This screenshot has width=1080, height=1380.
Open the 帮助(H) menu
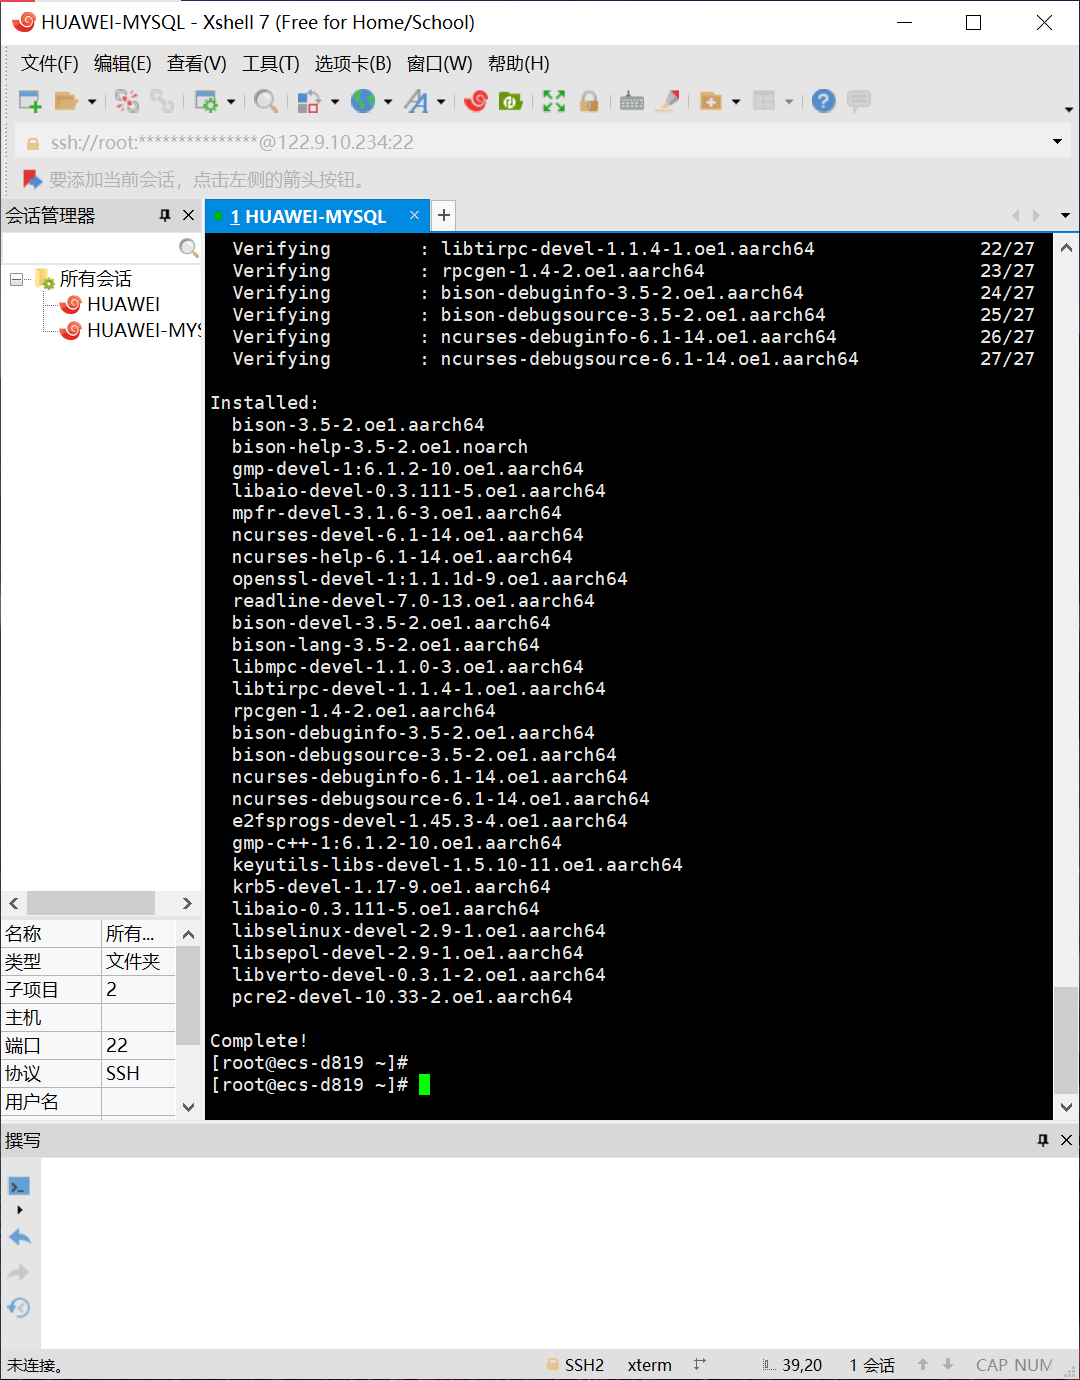tap(519, 64)
